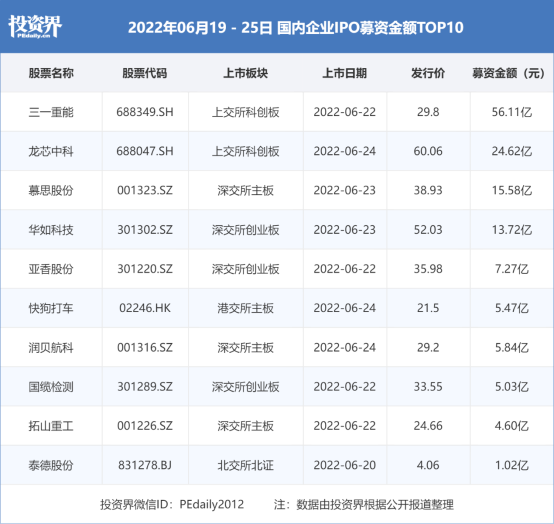Click 亚香股份 in the table
Screen dimensions: 554x524
(51, 269)
